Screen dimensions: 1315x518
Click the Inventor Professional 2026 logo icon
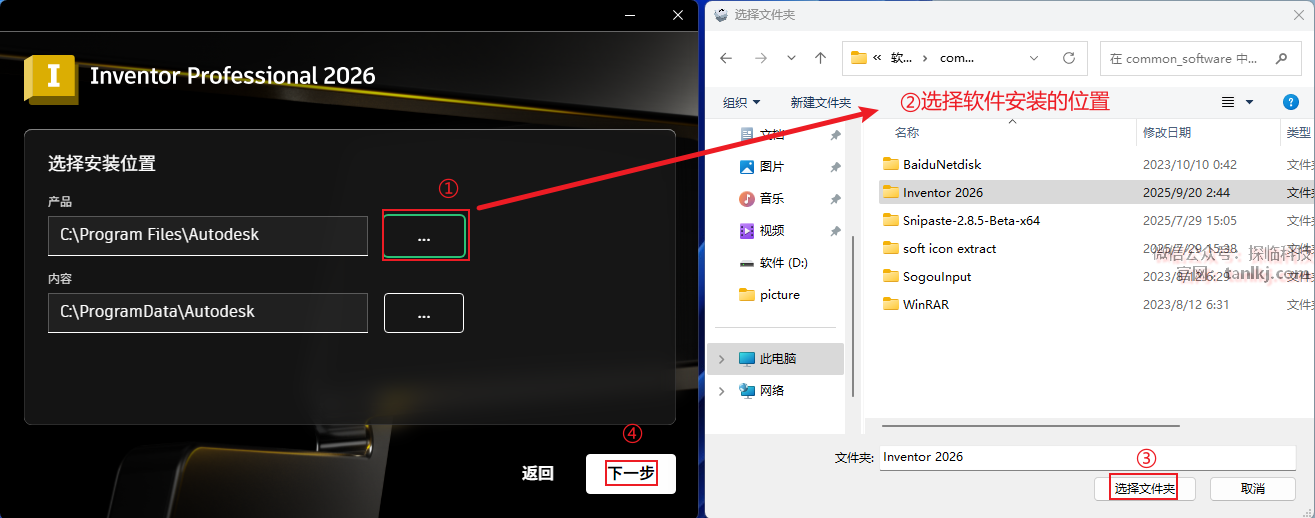click(51, 78)
